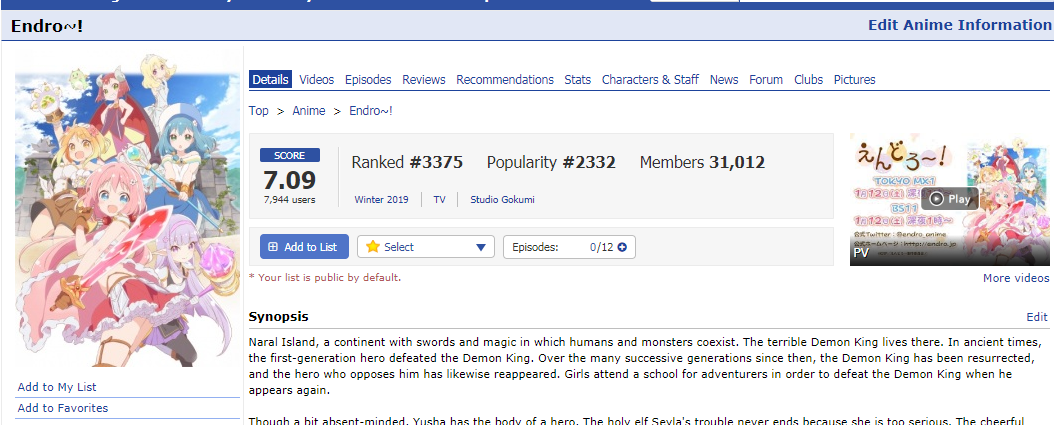
Task: Click the TV type link
Action: [x=439, y=200]
